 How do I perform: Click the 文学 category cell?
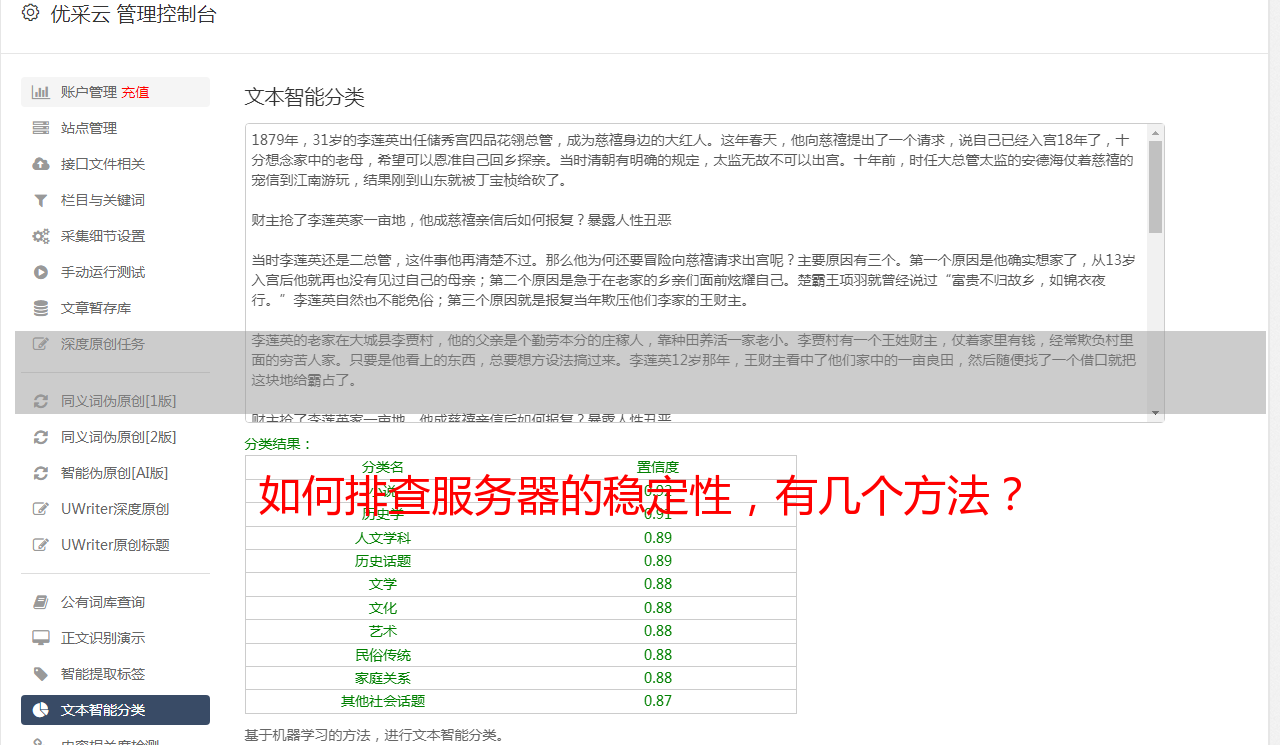tap(383, 584)
